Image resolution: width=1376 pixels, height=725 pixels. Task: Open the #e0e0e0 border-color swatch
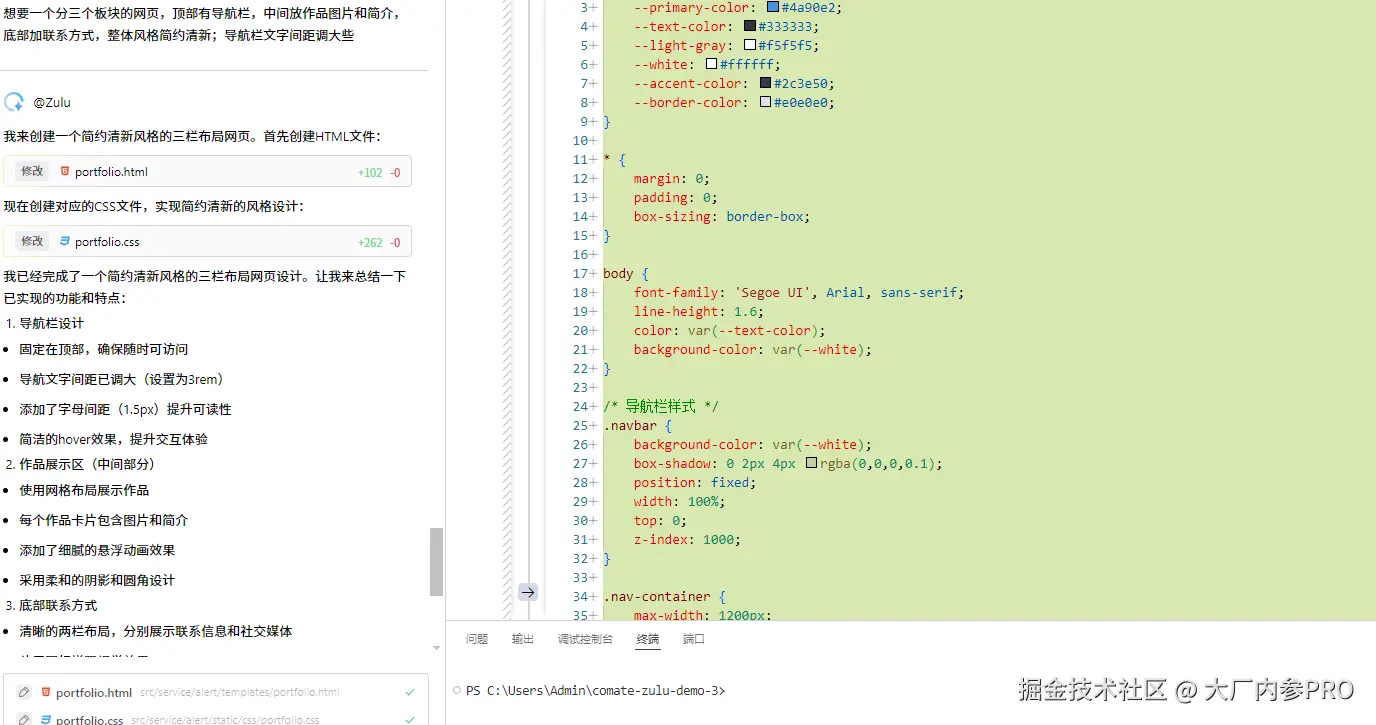click(766, 102)
